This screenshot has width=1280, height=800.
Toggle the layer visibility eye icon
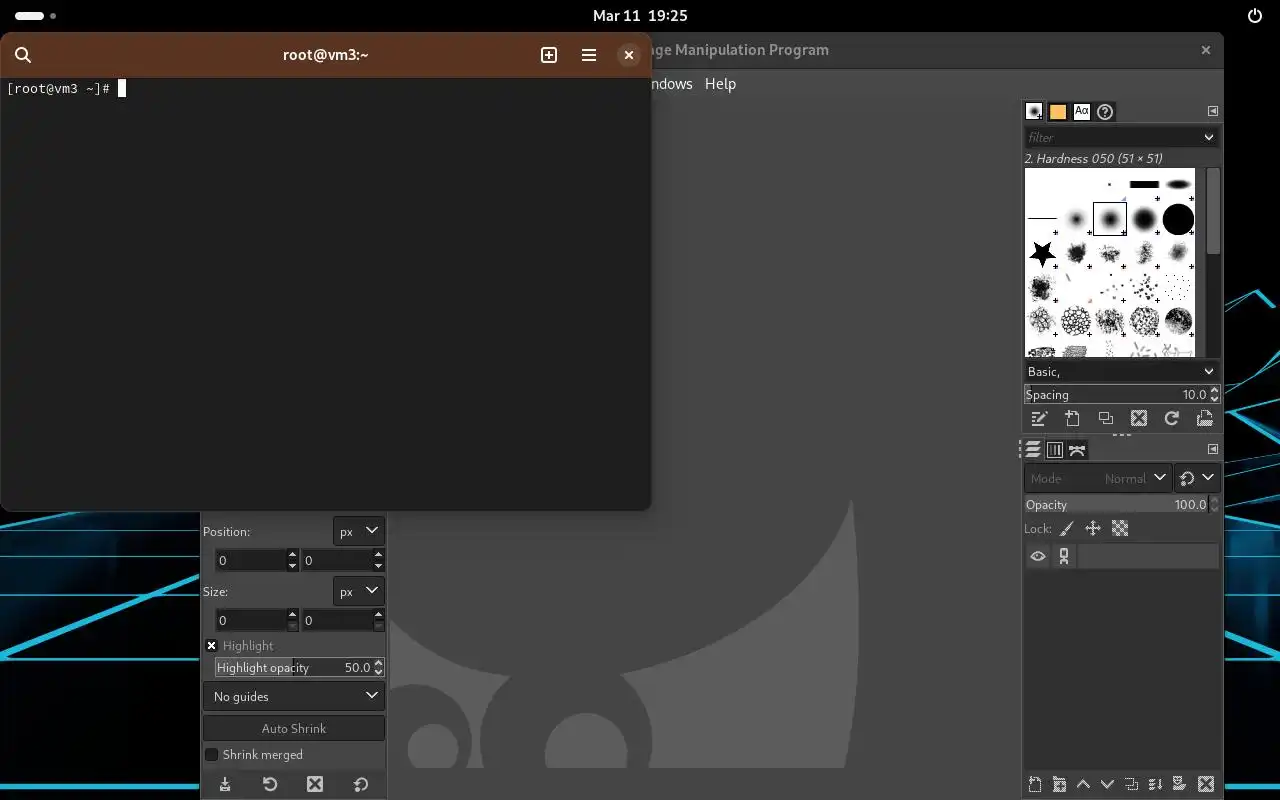pos(1038,557)
